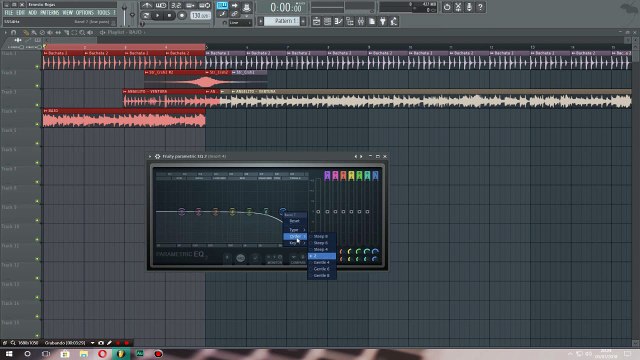Open the Playlist view icon

(316, 21)
